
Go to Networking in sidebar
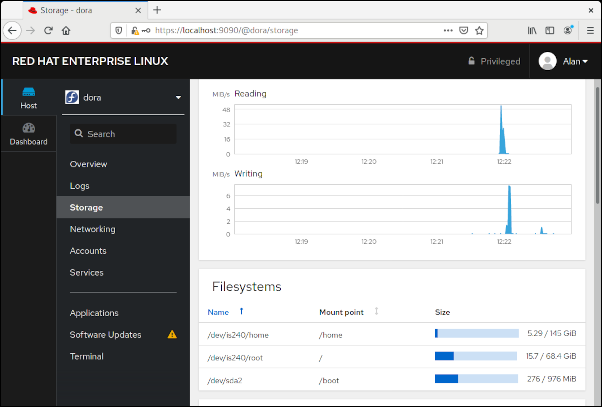92,229
